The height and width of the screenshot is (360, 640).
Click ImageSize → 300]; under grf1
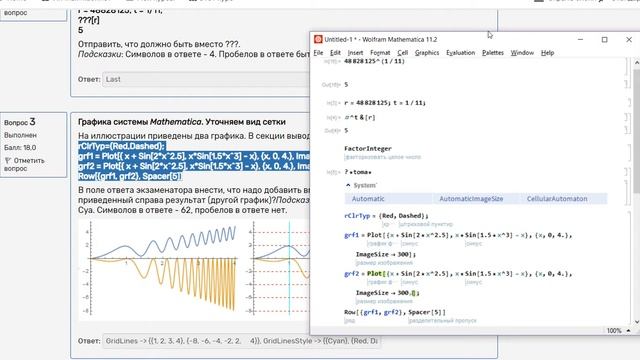tap(386, 254)
